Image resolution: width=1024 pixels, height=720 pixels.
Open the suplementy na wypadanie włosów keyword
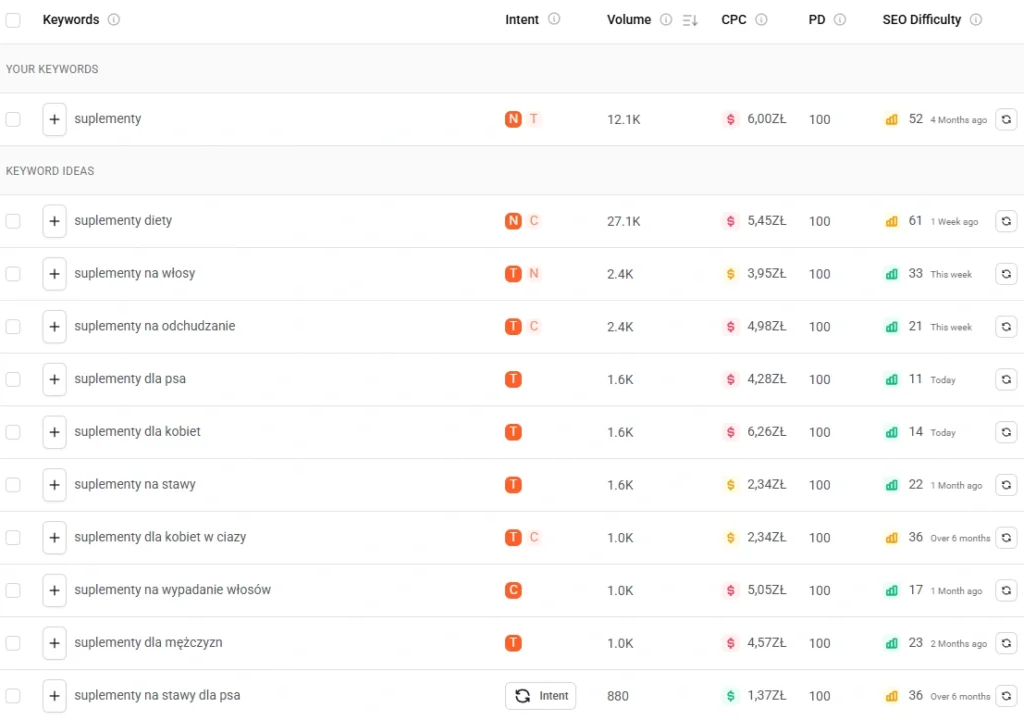(172, 590)
